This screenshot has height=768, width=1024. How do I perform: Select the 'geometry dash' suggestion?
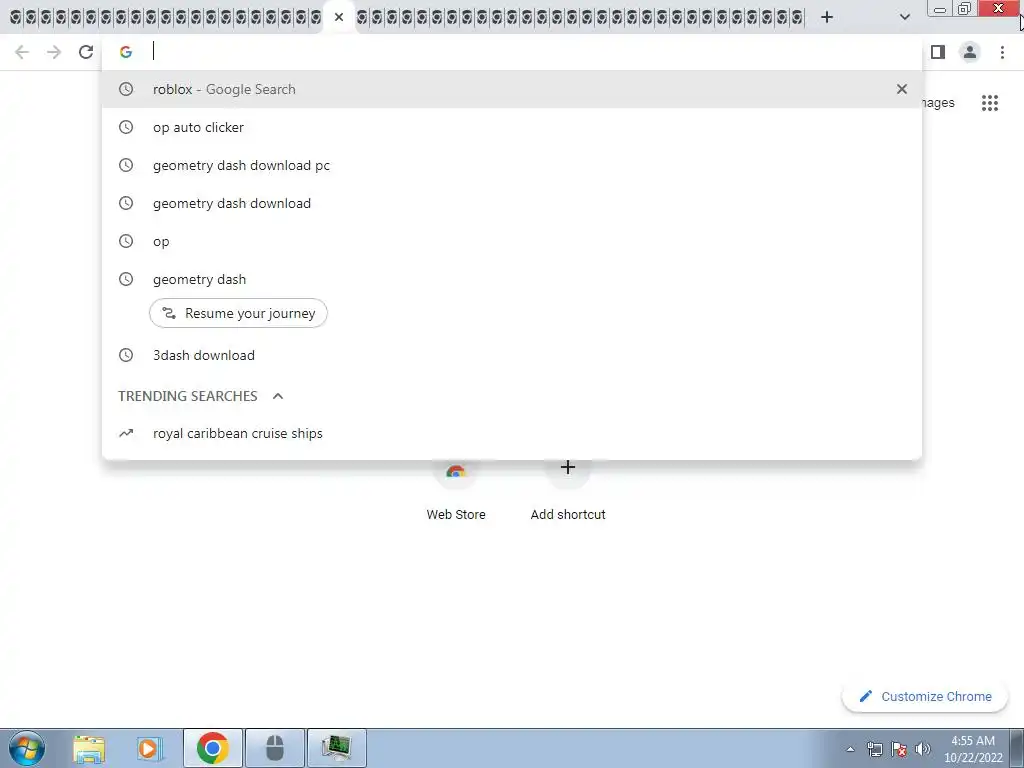512,279
